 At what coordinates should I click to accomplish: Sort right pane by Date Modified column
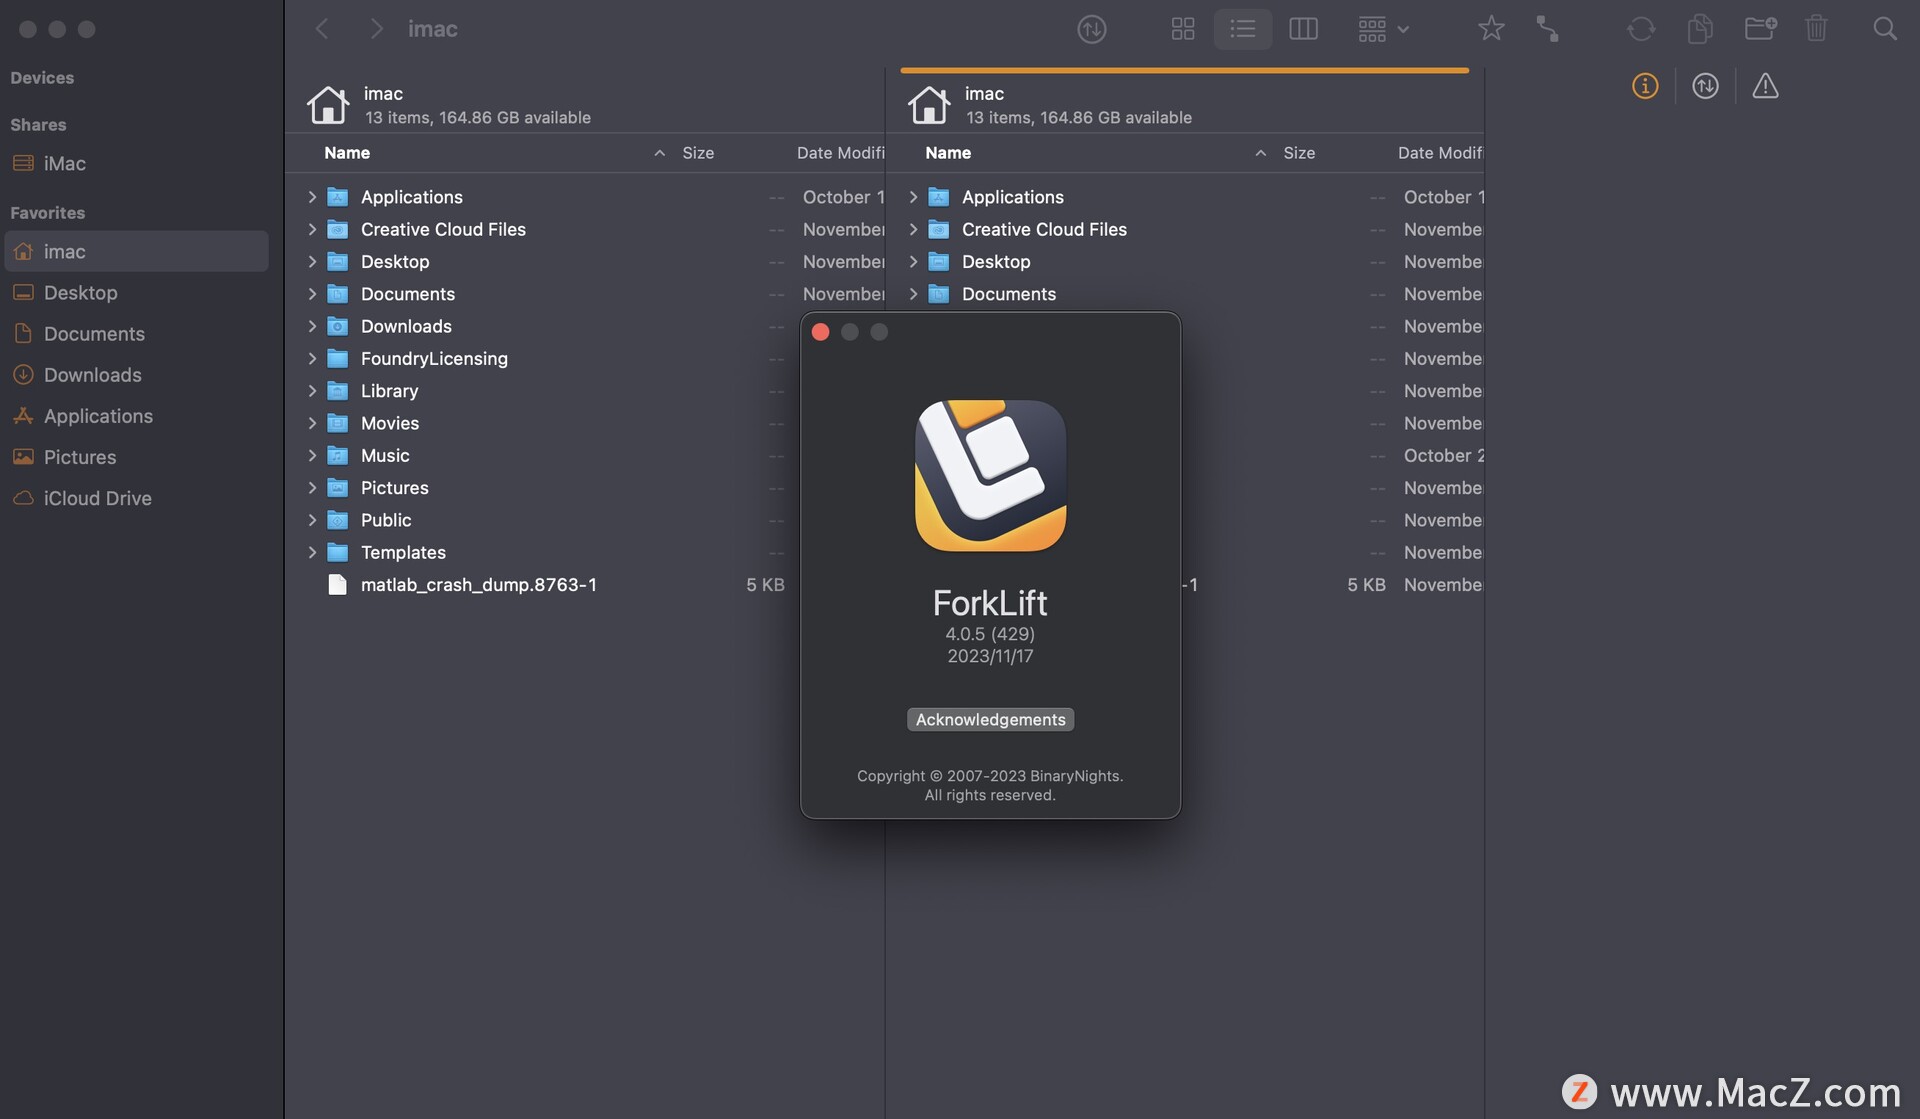(1440, 153)
